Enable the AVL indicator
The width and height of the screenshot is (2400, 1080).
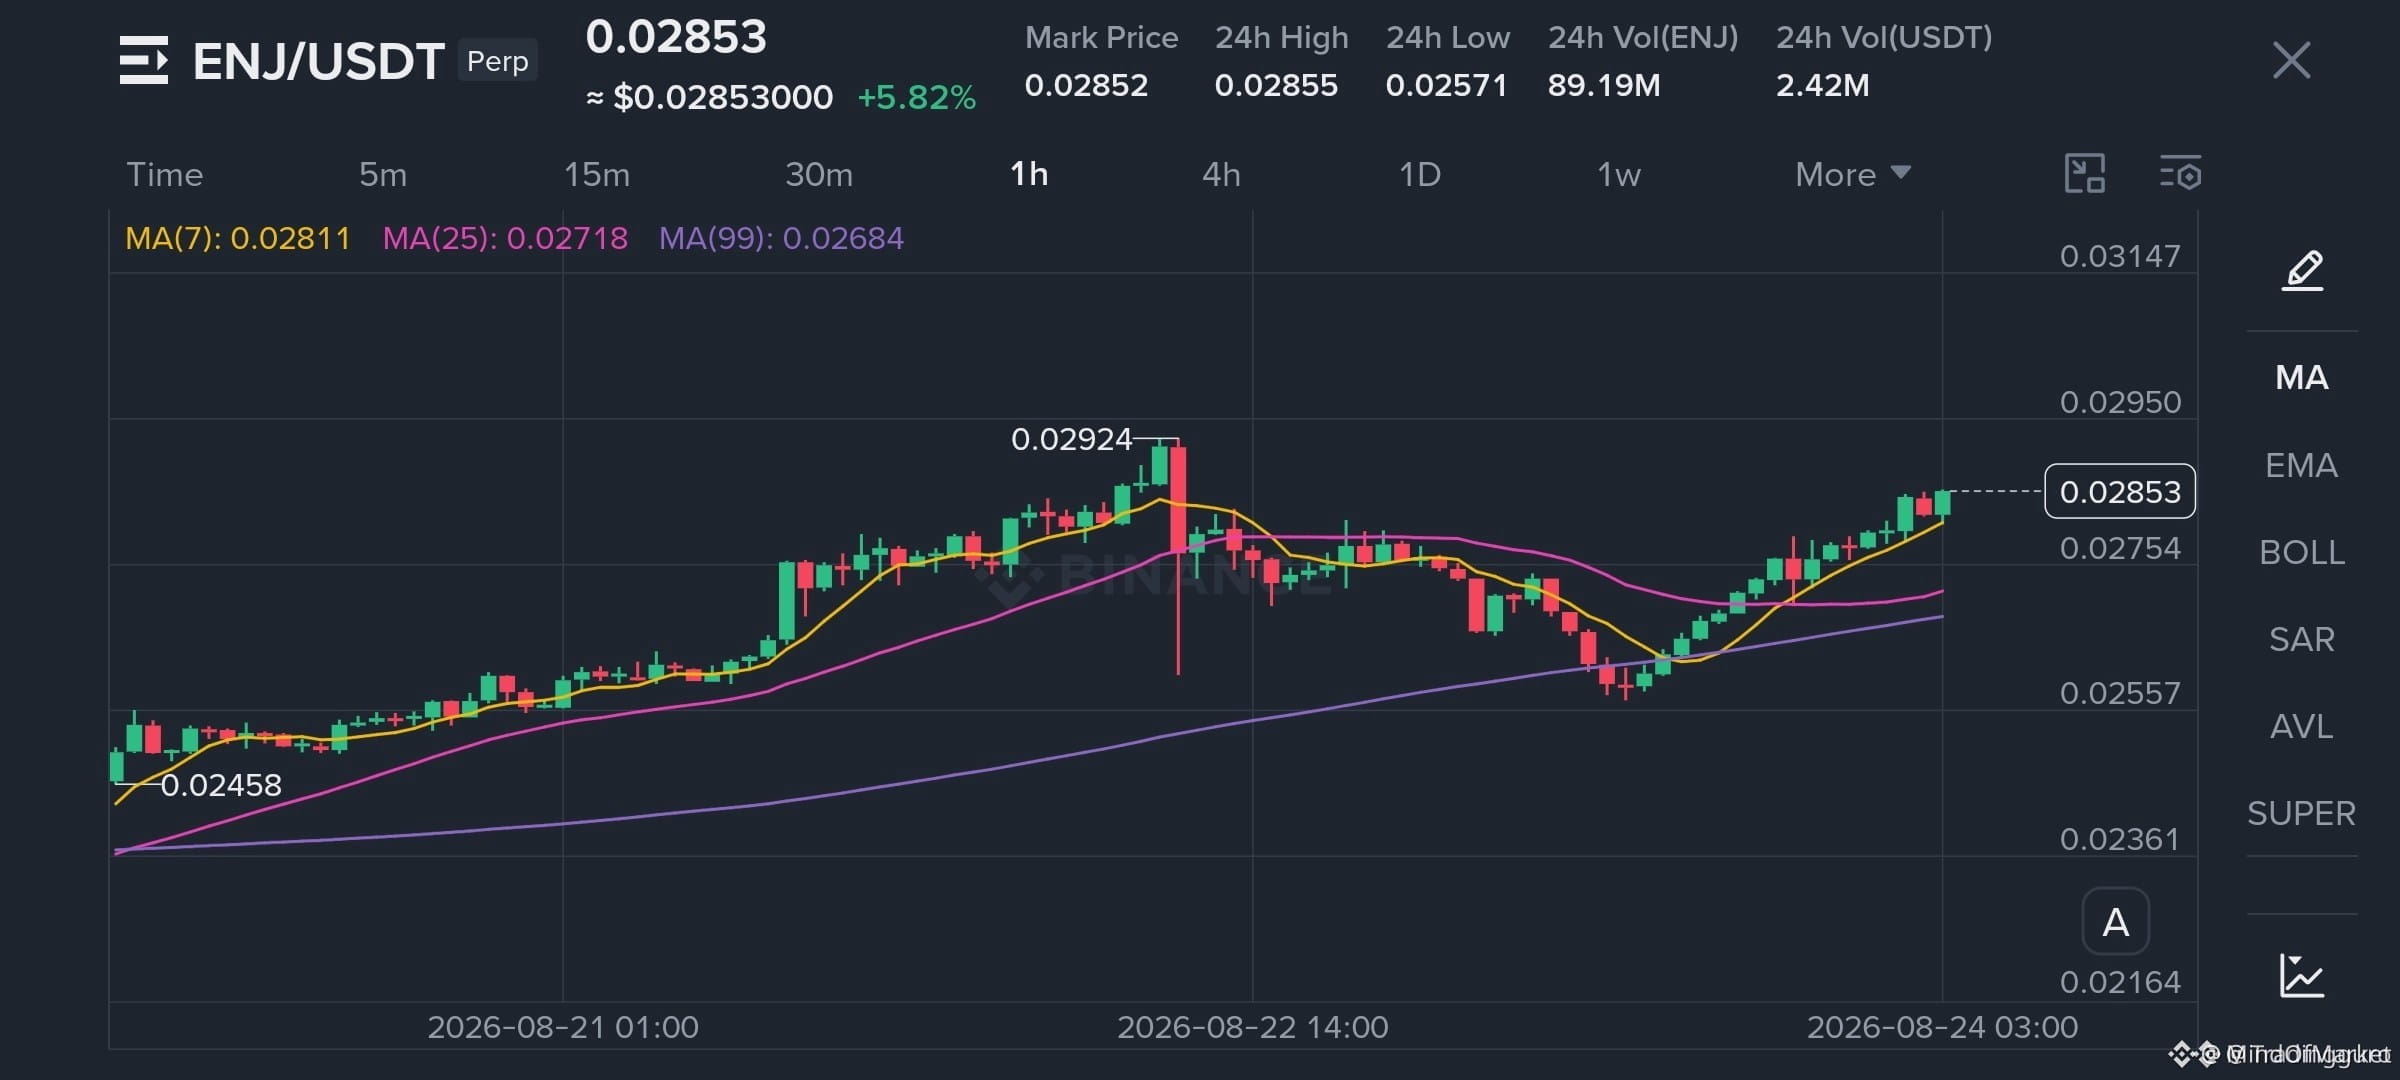pos(2302,726)
